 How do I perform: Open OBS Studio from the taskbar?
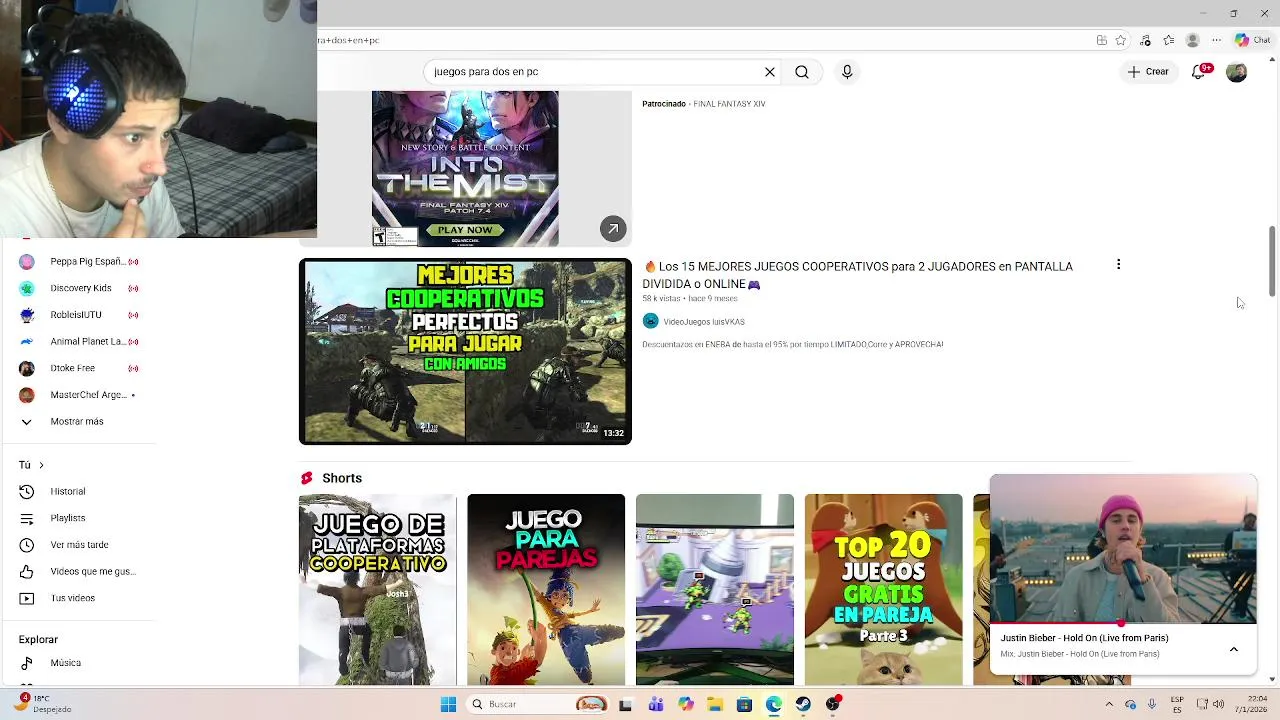point(833,704)
